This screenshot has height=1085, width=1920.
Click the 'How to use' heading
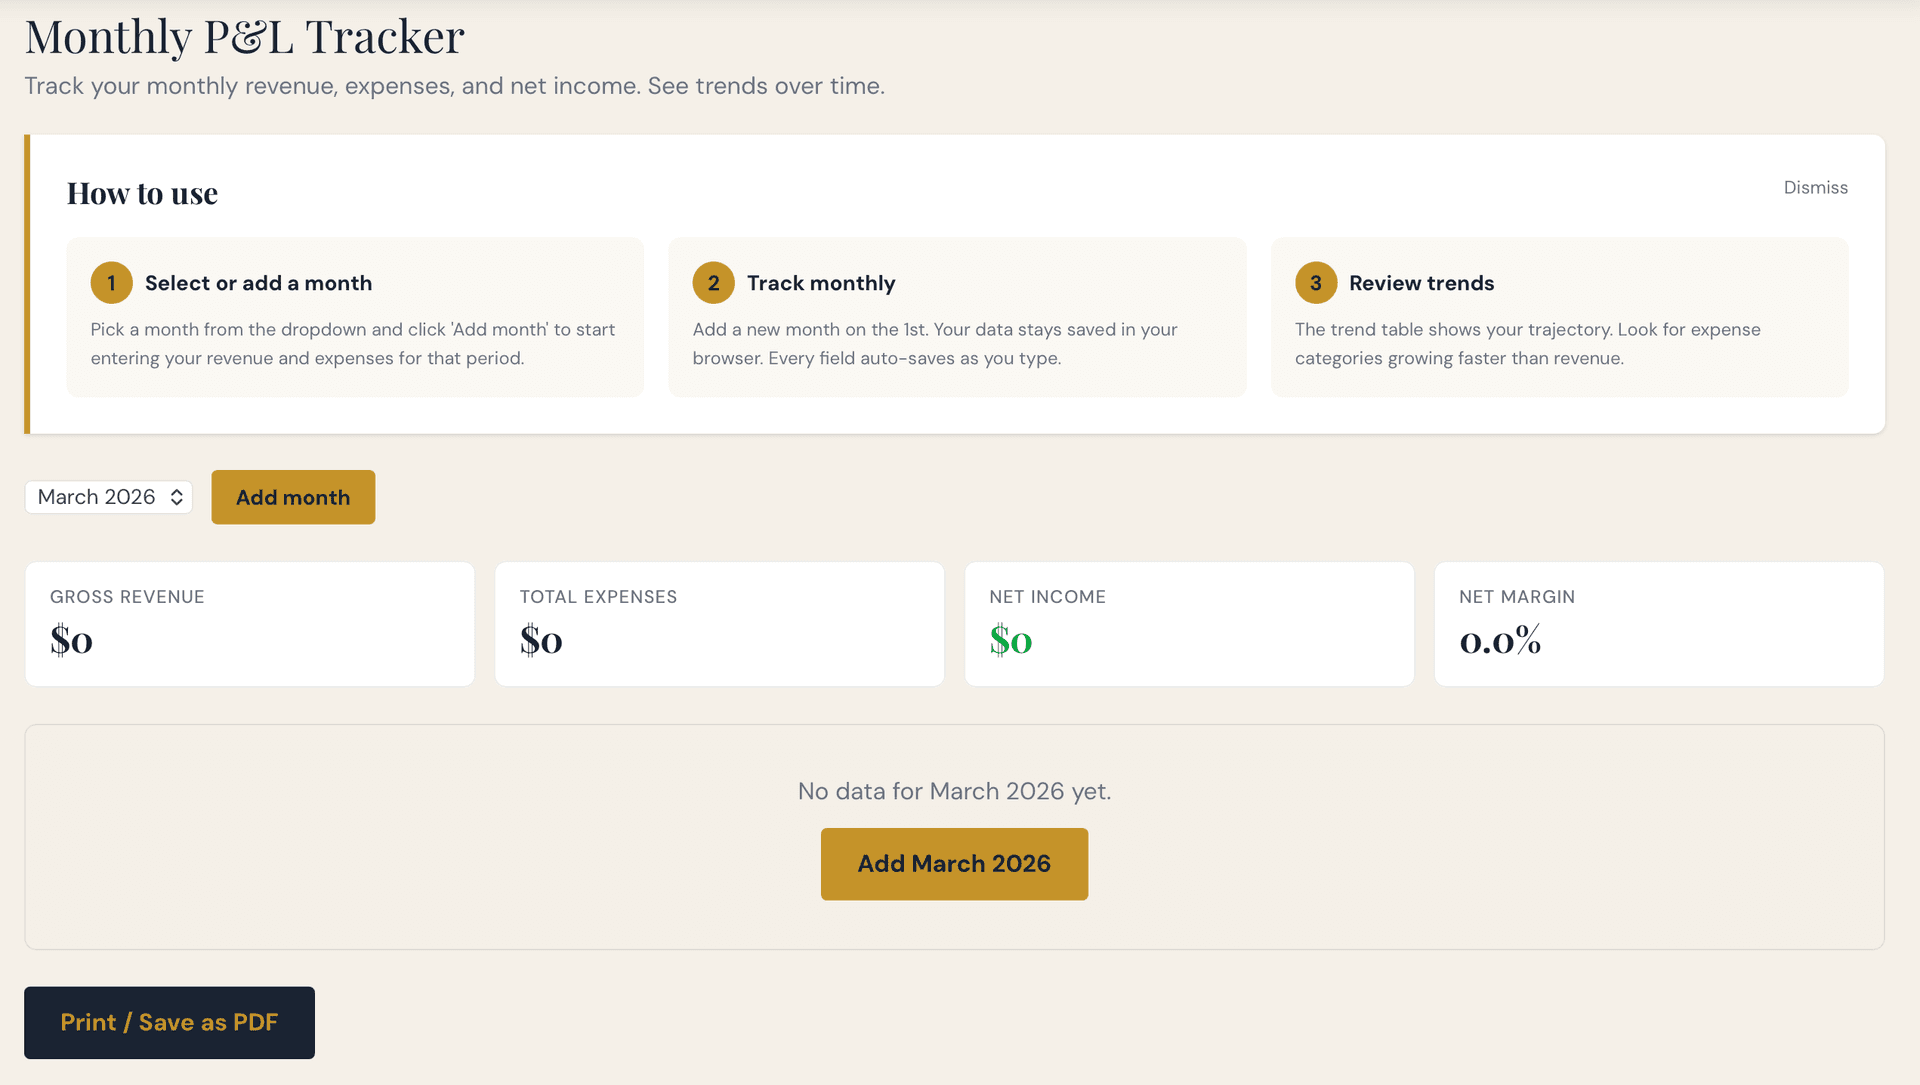(142, 192)
